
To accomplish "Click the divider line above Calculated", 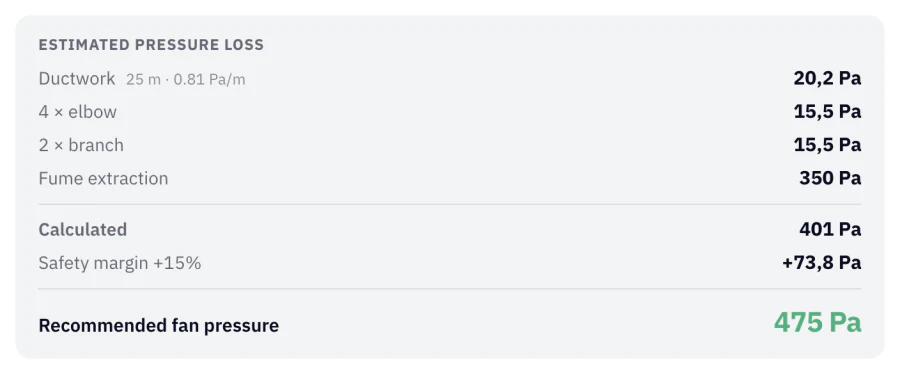I will tap(450, 204).
